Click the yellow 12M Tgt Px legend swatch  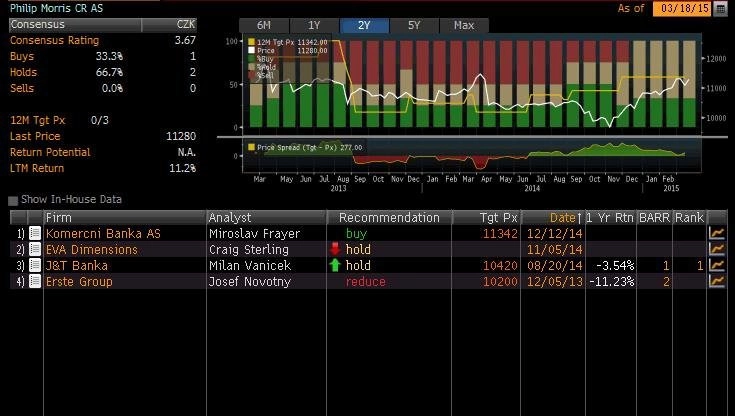(x=251, y=42)
